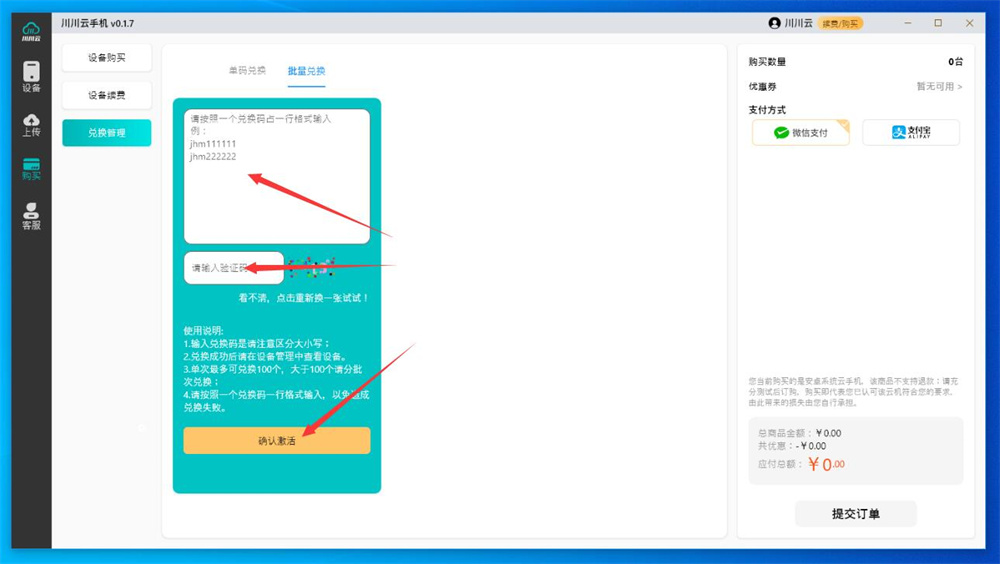Click the 续费/购买 badge in title bar
Screen dimensions: 1000x564
pyautogui.click(x=840, y=23)
